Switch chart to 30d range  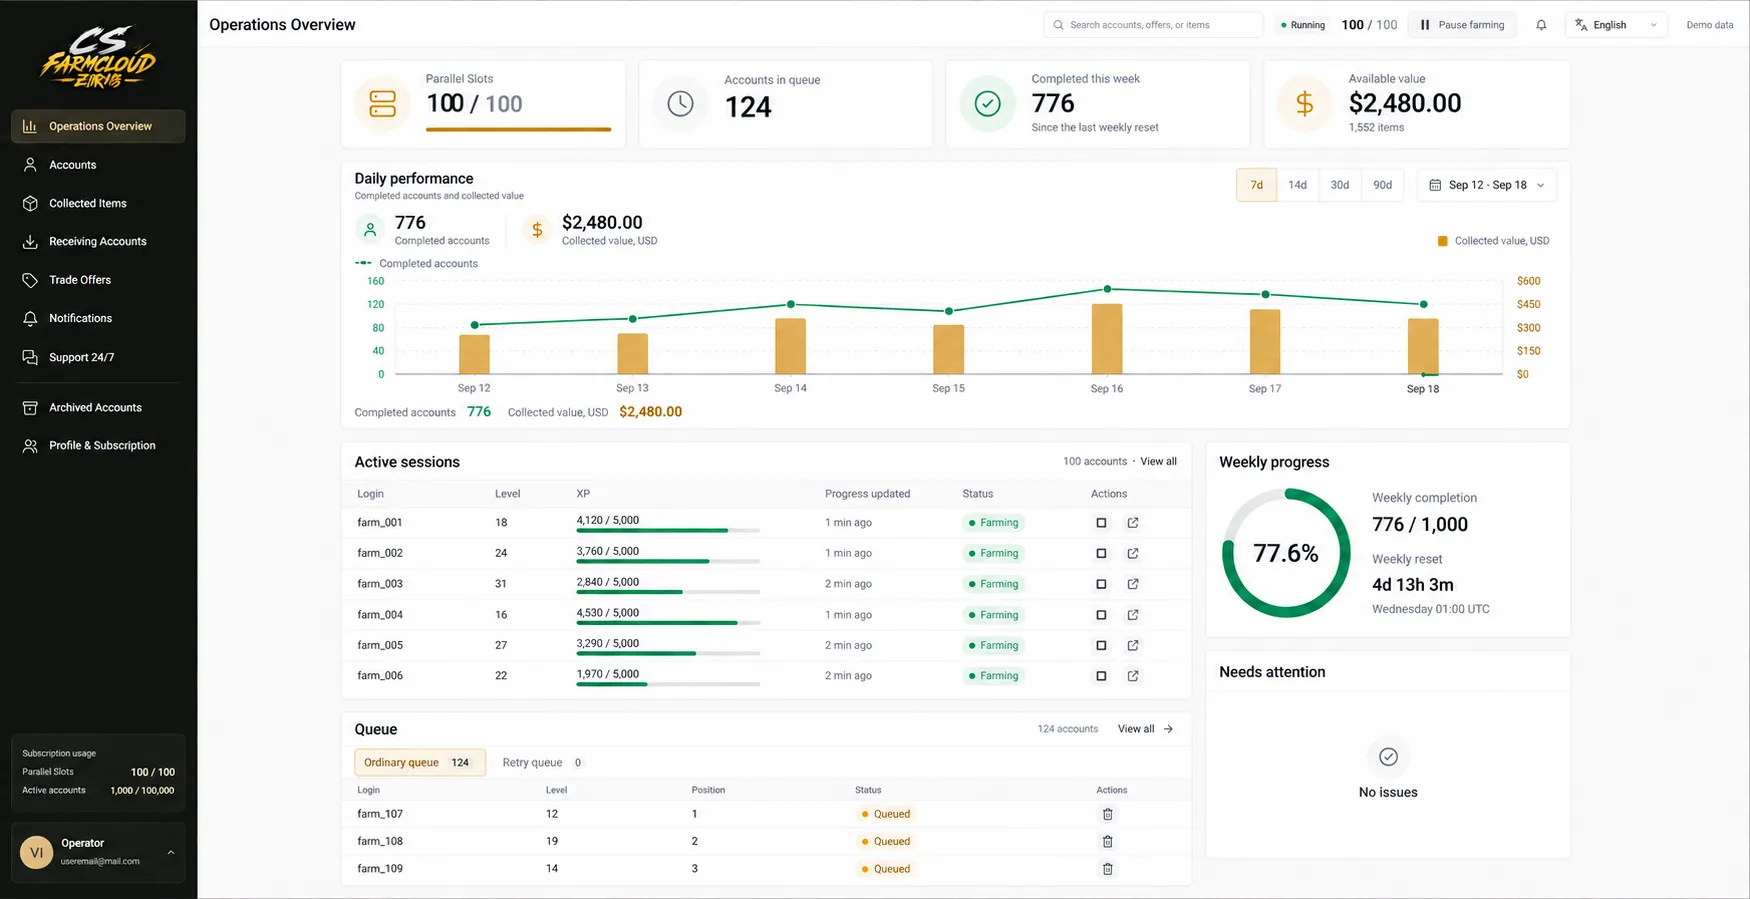pyautogui.click(x=1340, y=185)
